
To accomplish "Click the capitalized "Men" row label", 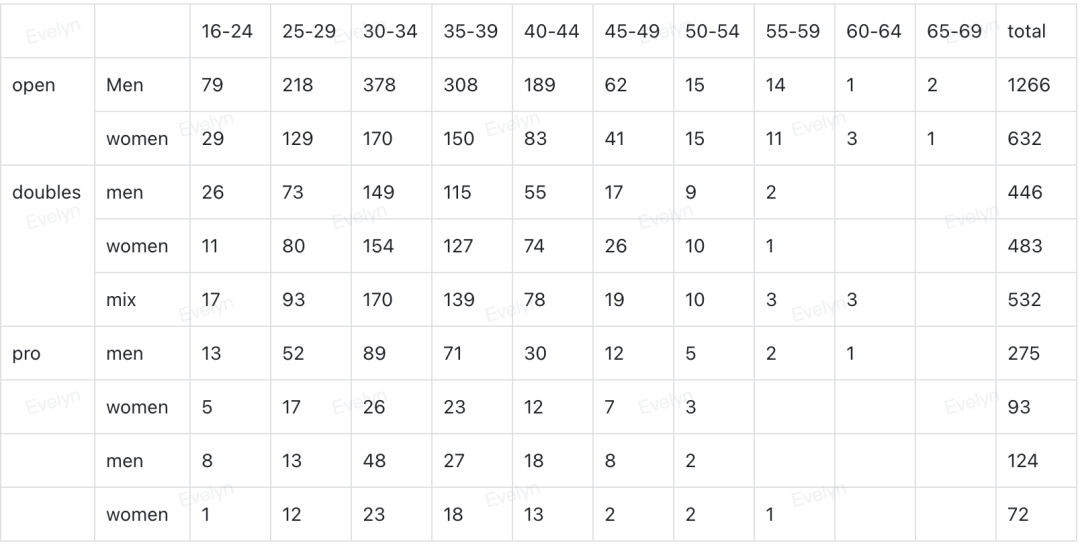I will coord(125,85).
